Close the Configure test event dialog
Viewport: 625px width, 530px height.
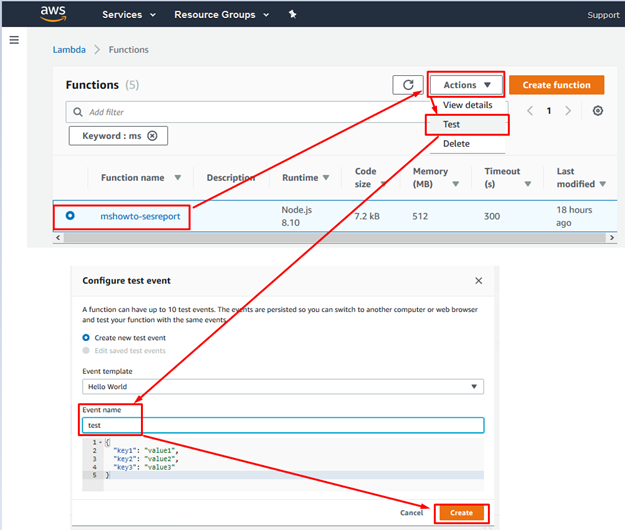coord(479,281)
